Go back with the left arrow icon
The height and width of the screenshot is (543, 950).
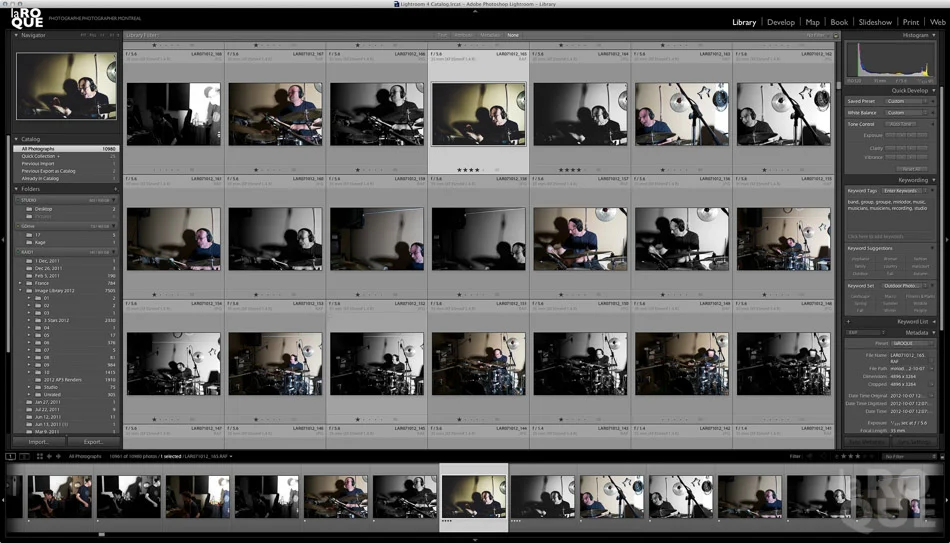click(x=50, y=456)
